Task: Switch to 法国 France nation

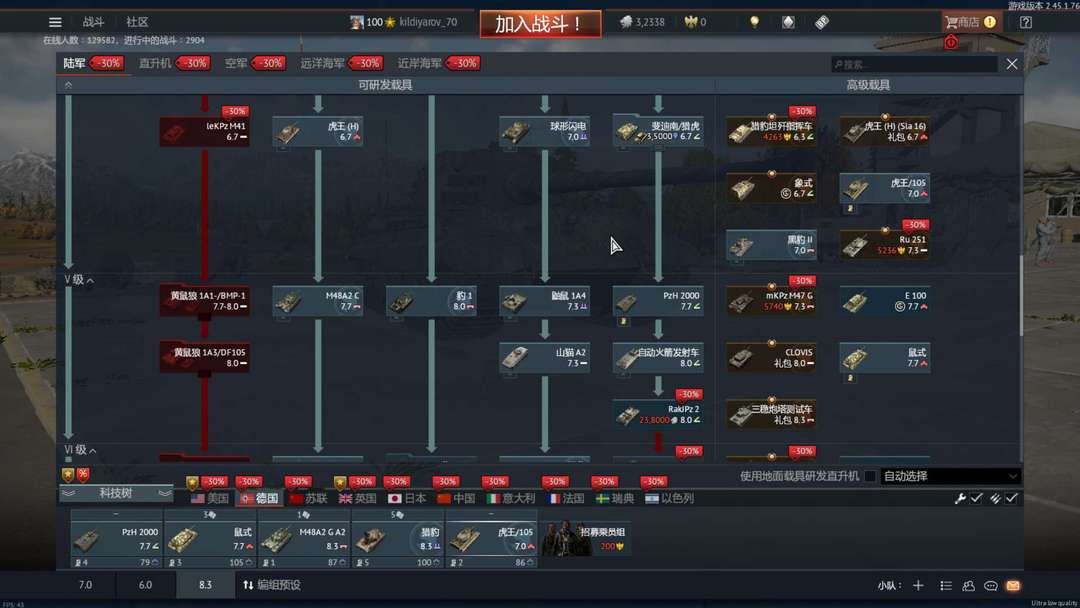Action: tap(567, 499)
